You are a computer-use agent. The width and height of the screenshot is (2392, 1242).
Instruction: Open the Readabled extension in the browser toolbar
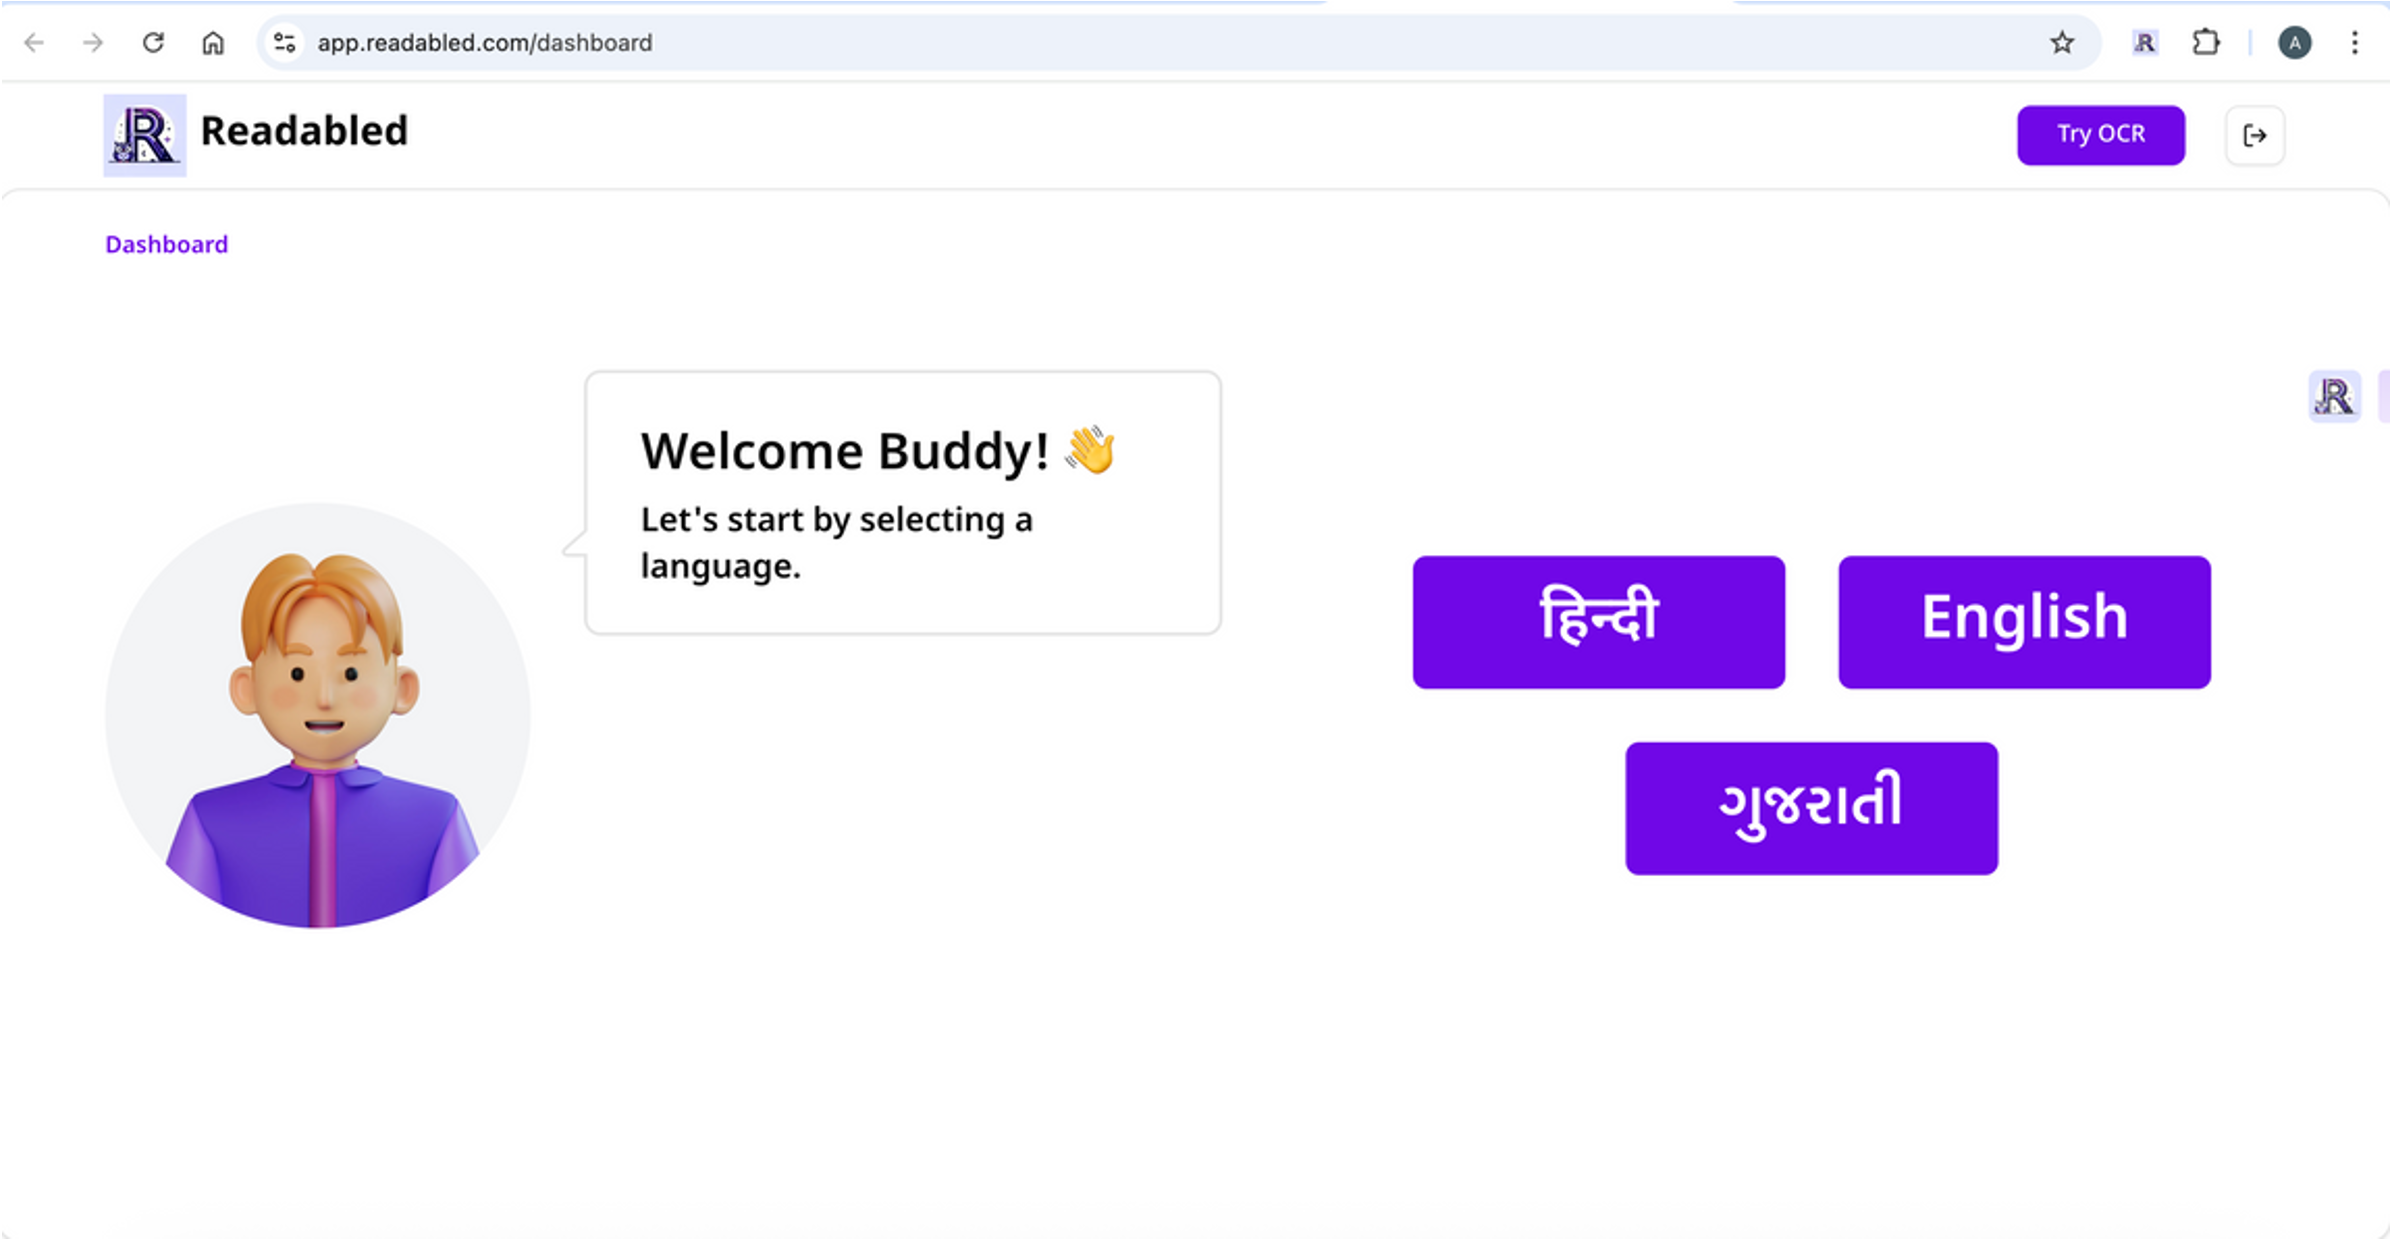[2144, 43]
